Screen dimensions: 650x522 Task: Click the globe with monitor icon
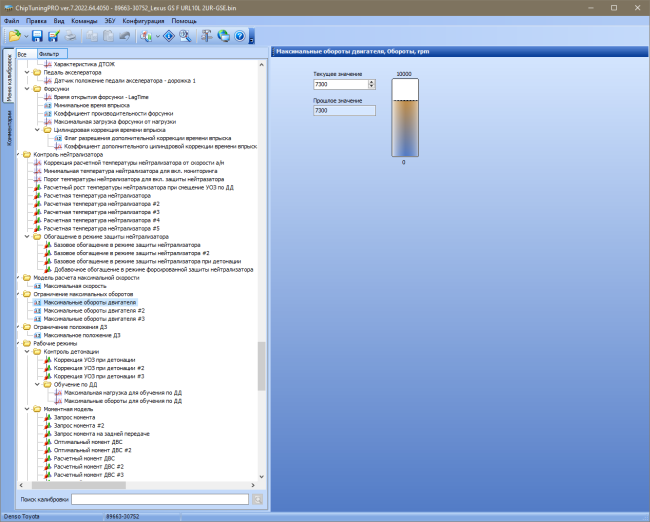click(x=223, y=36)
